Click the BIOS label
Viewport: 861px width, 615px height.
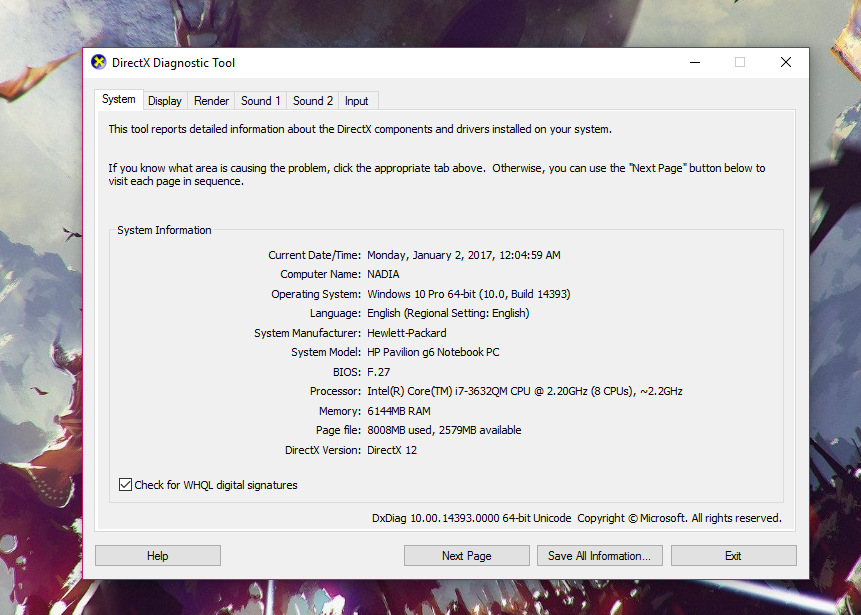pos(347,372)
